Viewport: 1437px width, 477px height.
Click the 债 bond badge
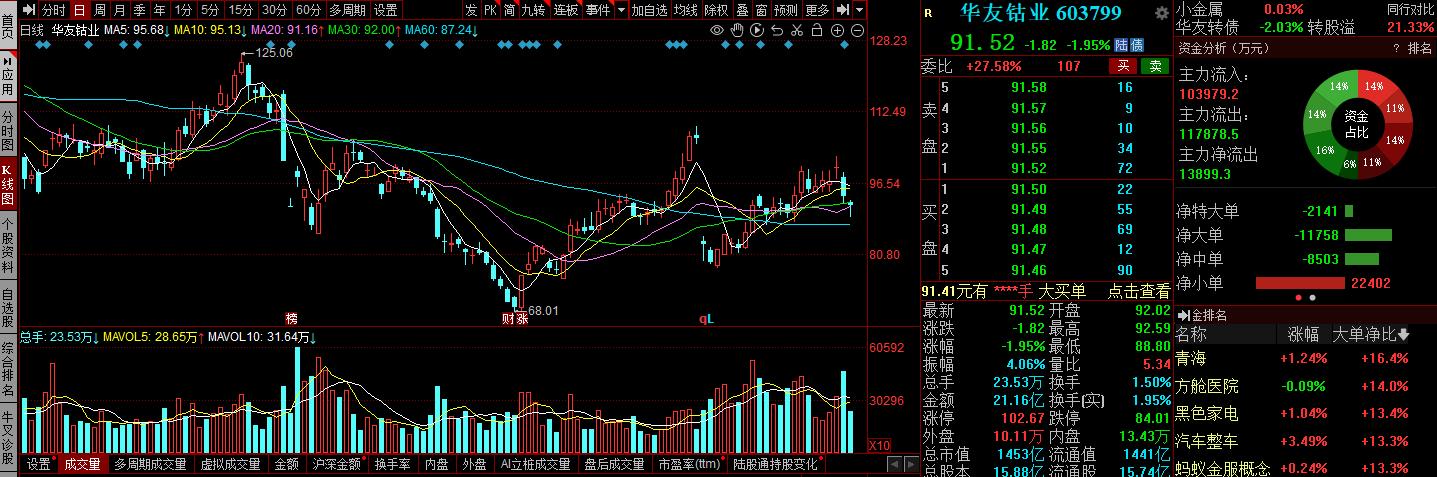[x=1137, y=44]
